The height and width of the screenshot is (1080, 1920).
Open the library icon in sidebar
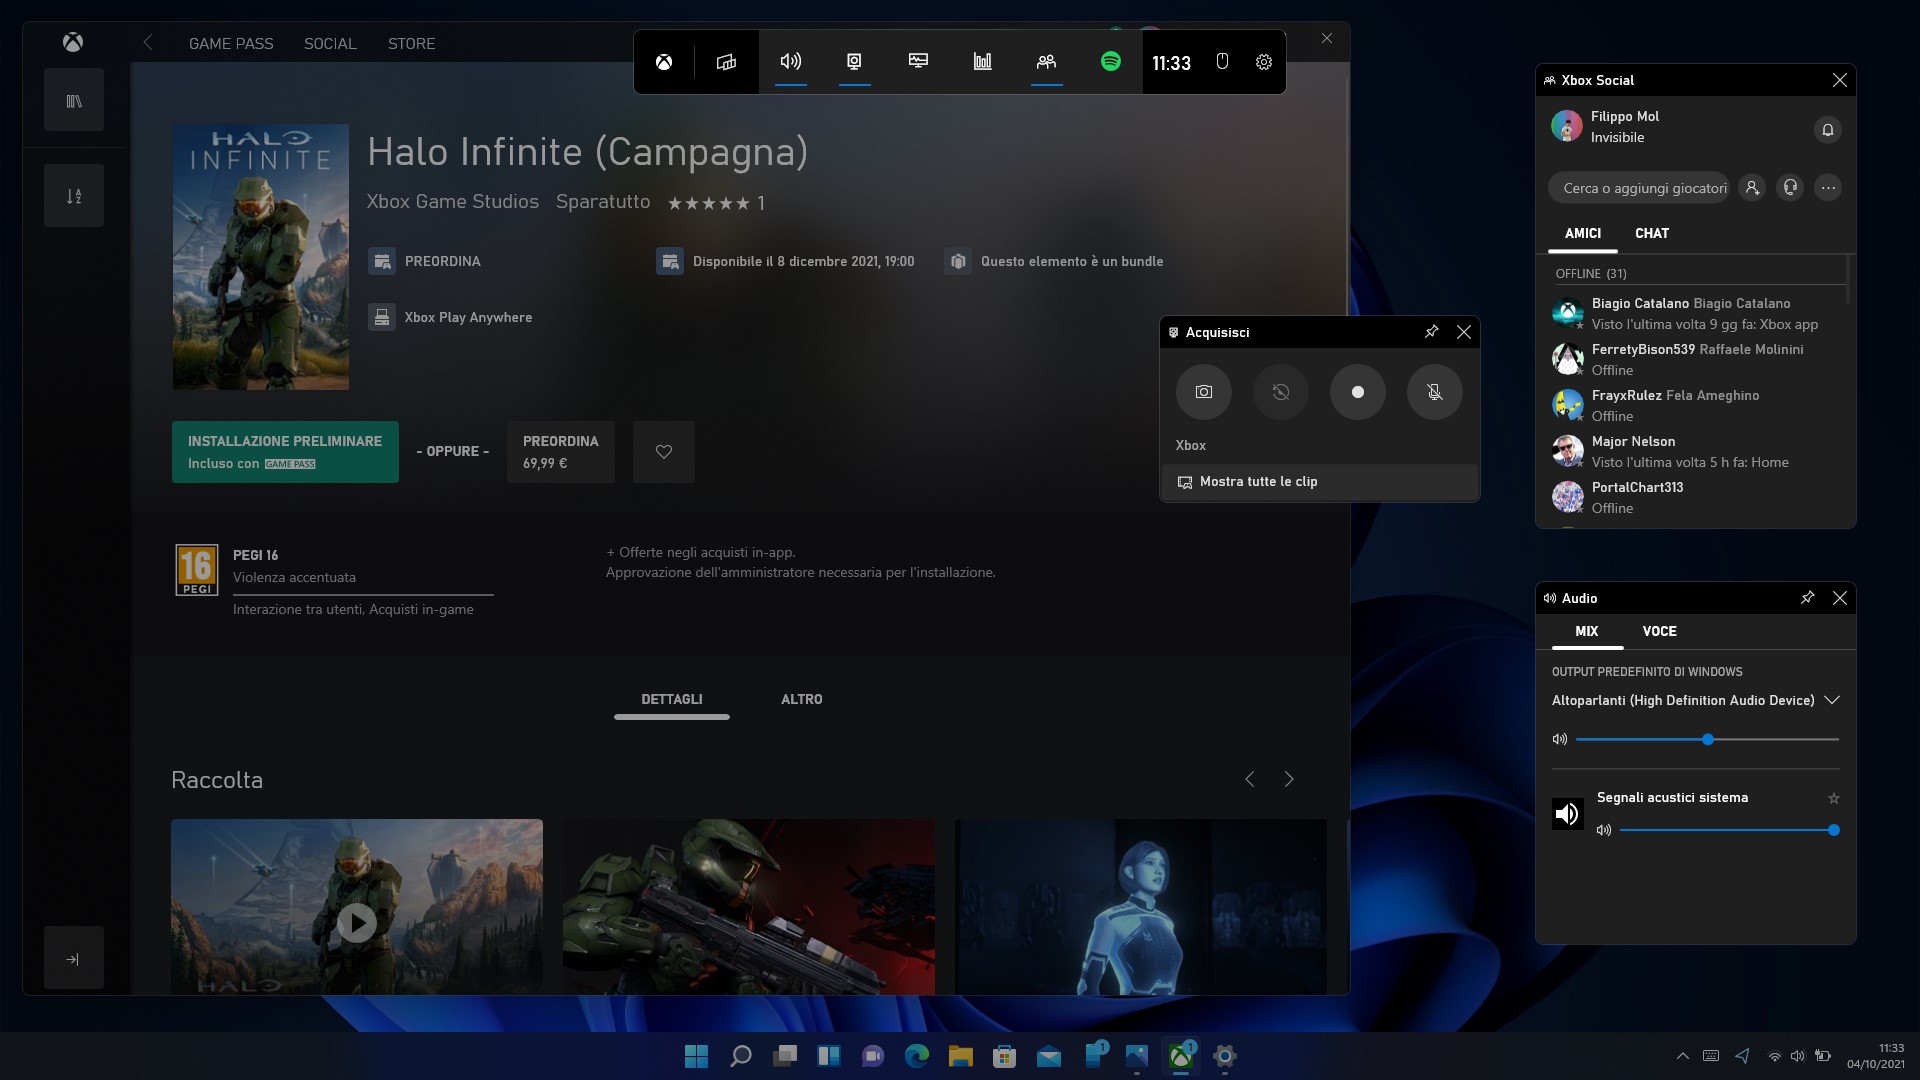(74, 101)
